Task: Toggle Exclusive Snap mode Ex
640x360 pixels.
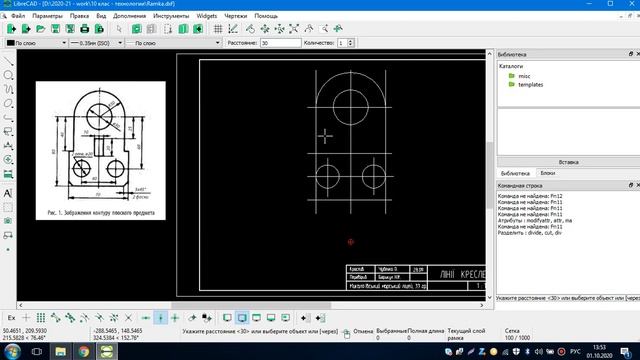Action: [11, 318]
